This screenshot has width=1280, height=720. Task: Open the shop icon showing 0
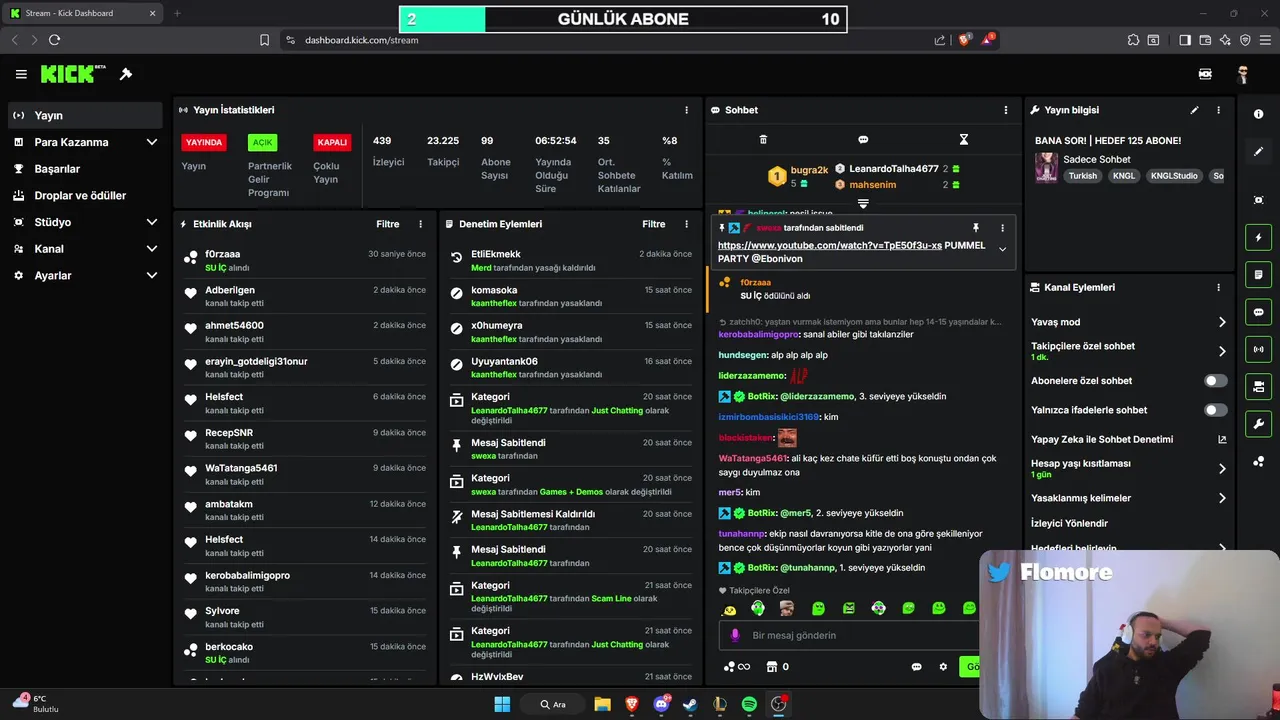coord(777,667)
